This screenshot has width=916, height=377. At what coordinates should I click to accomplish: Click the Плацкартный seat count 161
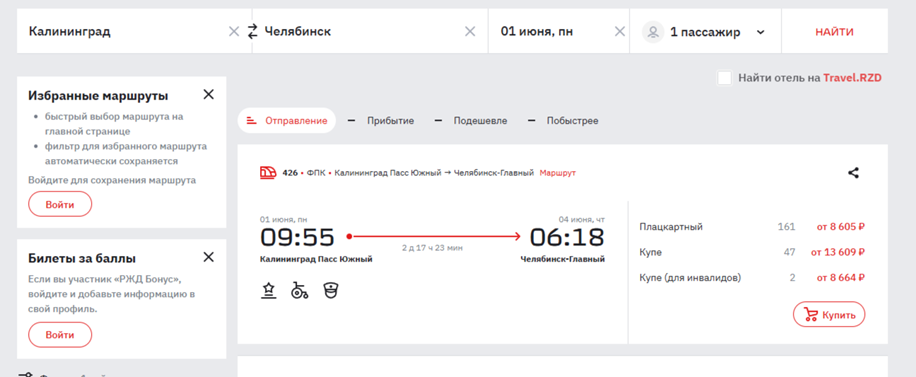click(786, 227)
